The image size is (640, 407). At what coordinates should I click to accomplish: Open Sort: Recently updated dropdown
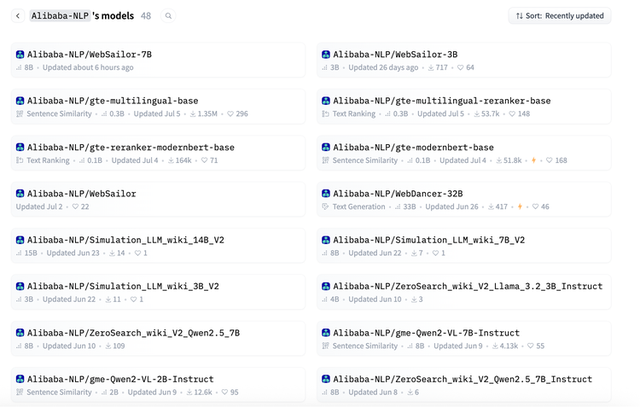tap(560, 16)
